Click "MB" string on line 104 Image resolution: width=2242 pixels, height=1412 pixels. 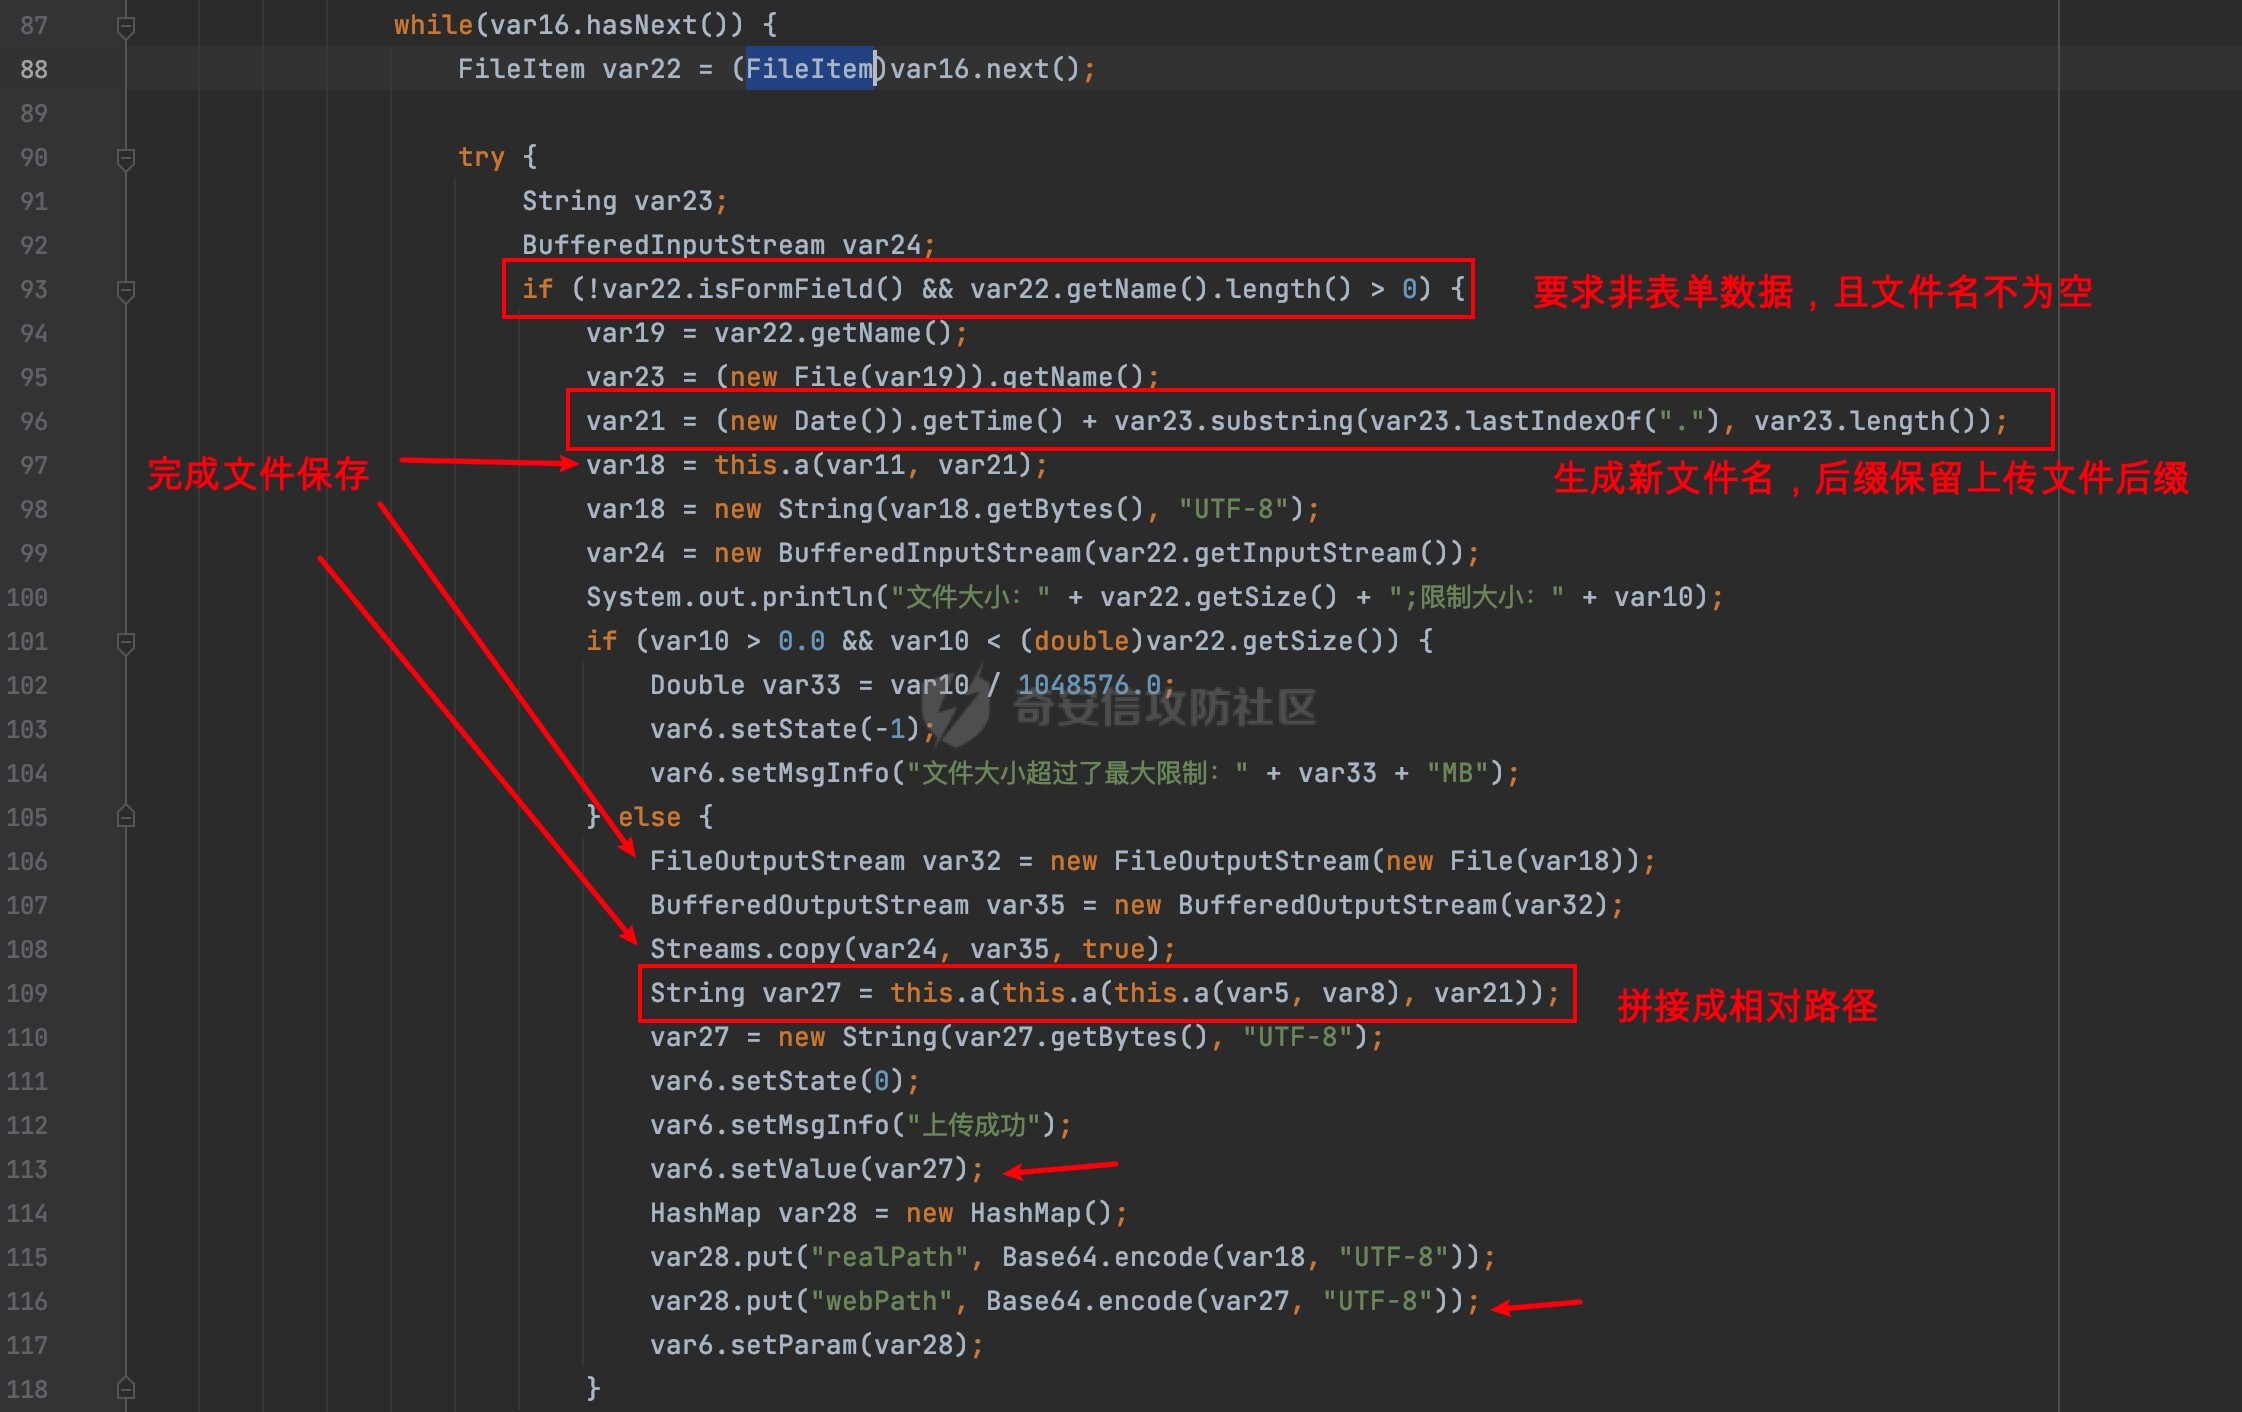point(1457,773)
